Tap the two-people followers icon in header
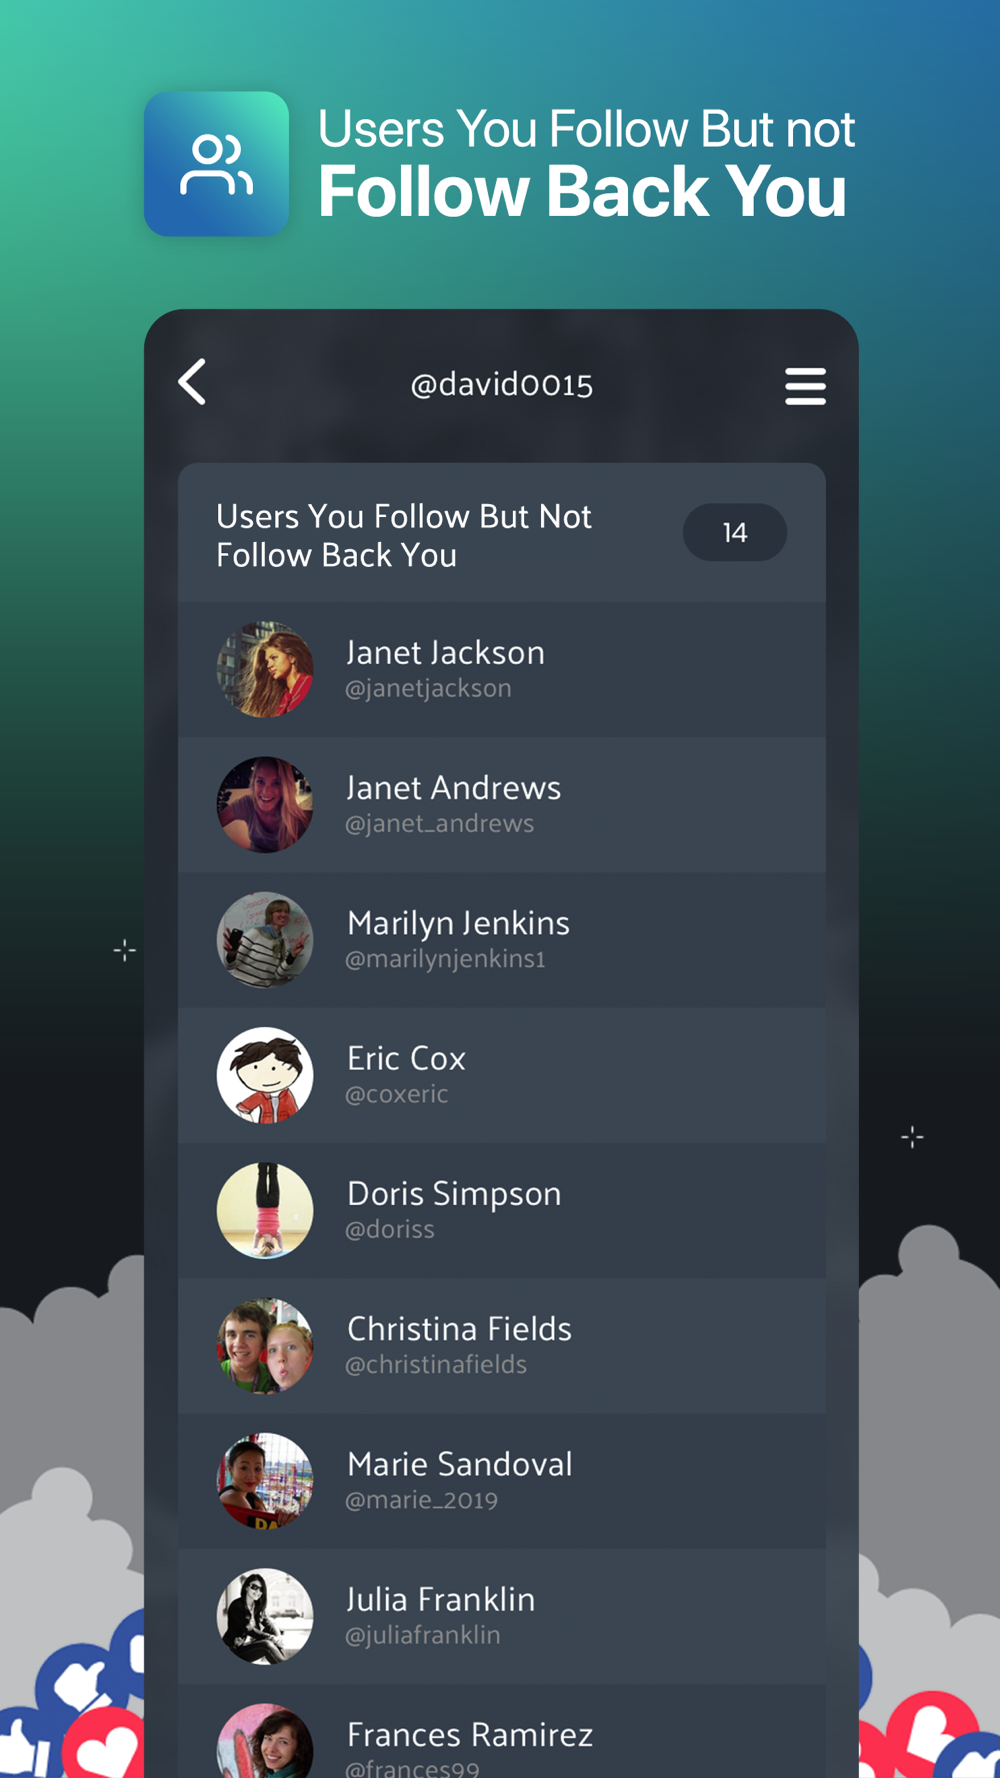This screenshot has width=1000, height=1778. coord(216,164)
